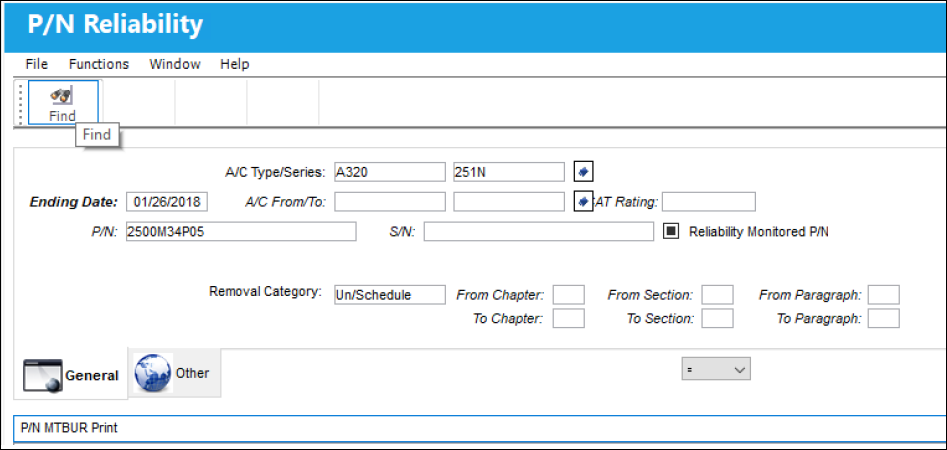Open lookup button beside A/C Type/Series 251N

click(583, 172)
